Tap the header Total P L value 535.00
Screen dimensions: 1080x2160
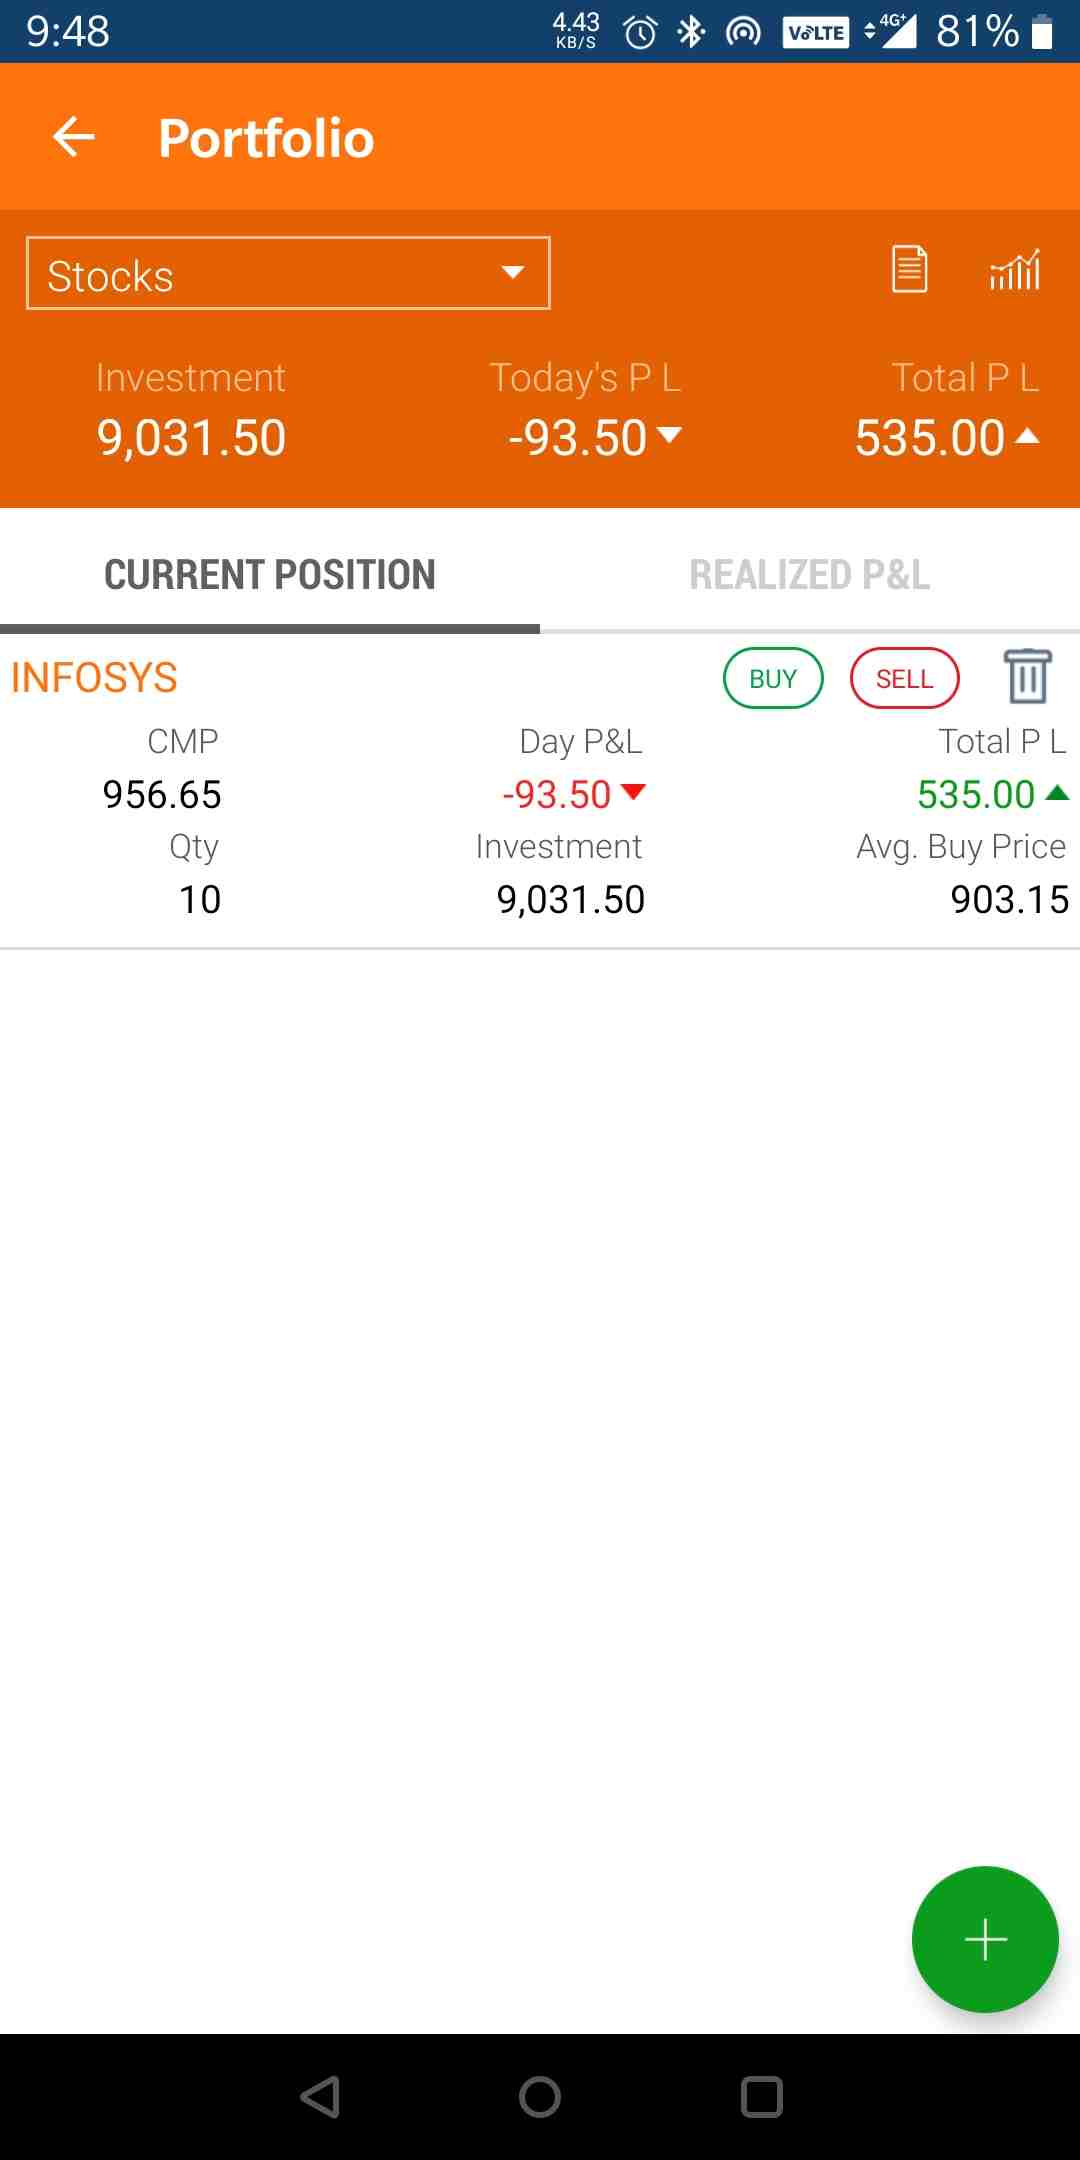pos(930,438)
